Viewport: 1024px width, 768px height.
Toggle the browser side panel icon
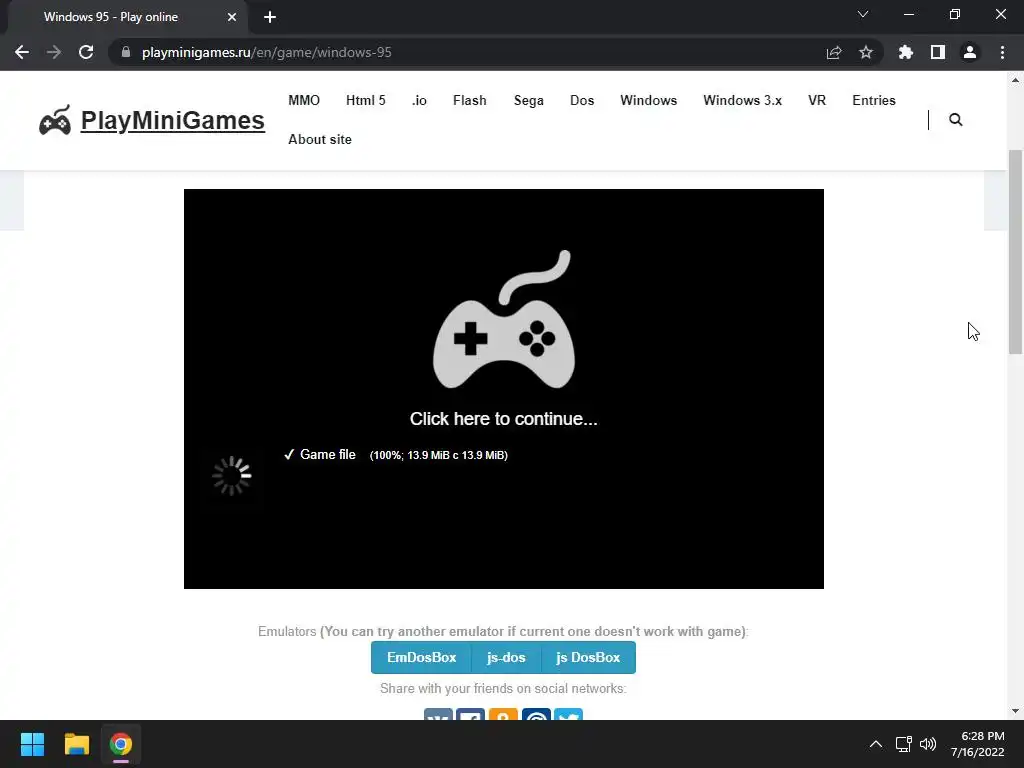[x=938, y=52]
